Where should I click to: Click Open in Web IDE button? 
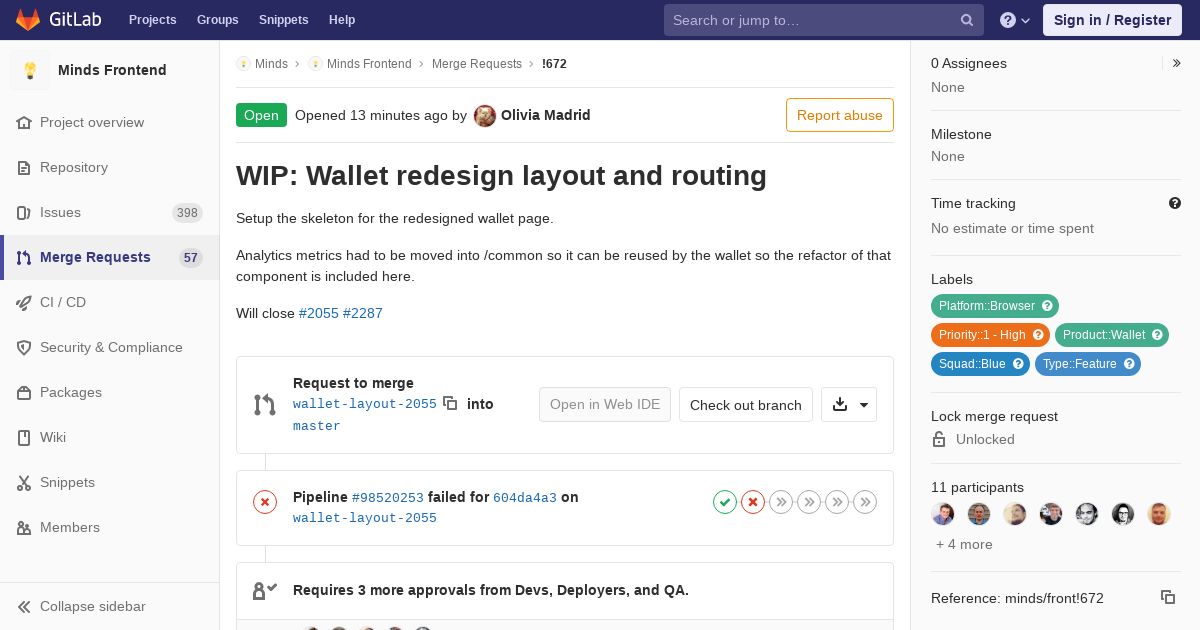coord(605,405)
